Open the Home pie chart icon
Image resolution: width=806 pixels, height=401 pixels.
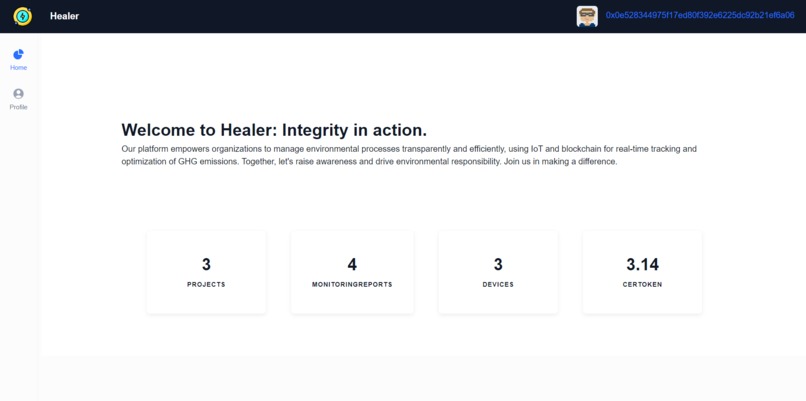point(19,54)
